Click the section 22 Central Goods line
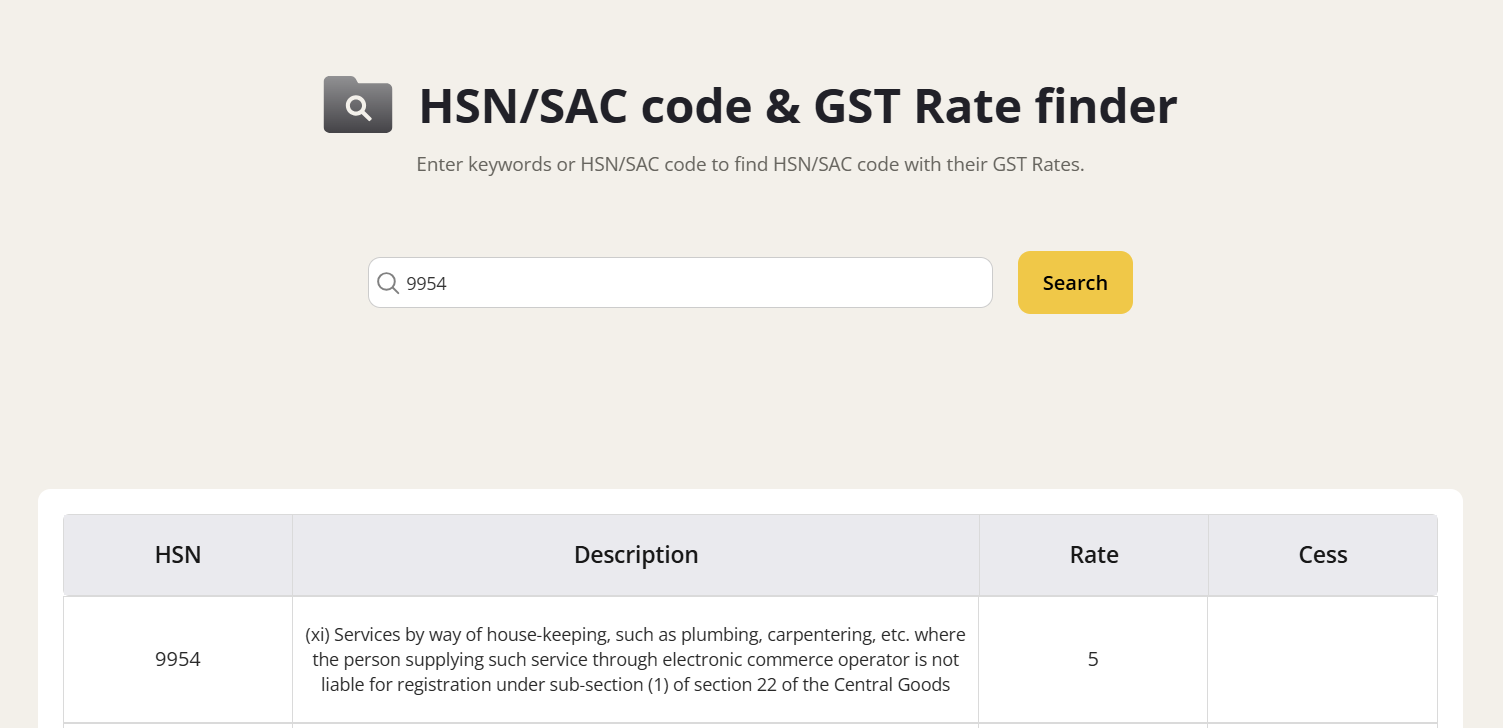The width and height of the screenshot is (1503, 728). click(x=636, y=685)
